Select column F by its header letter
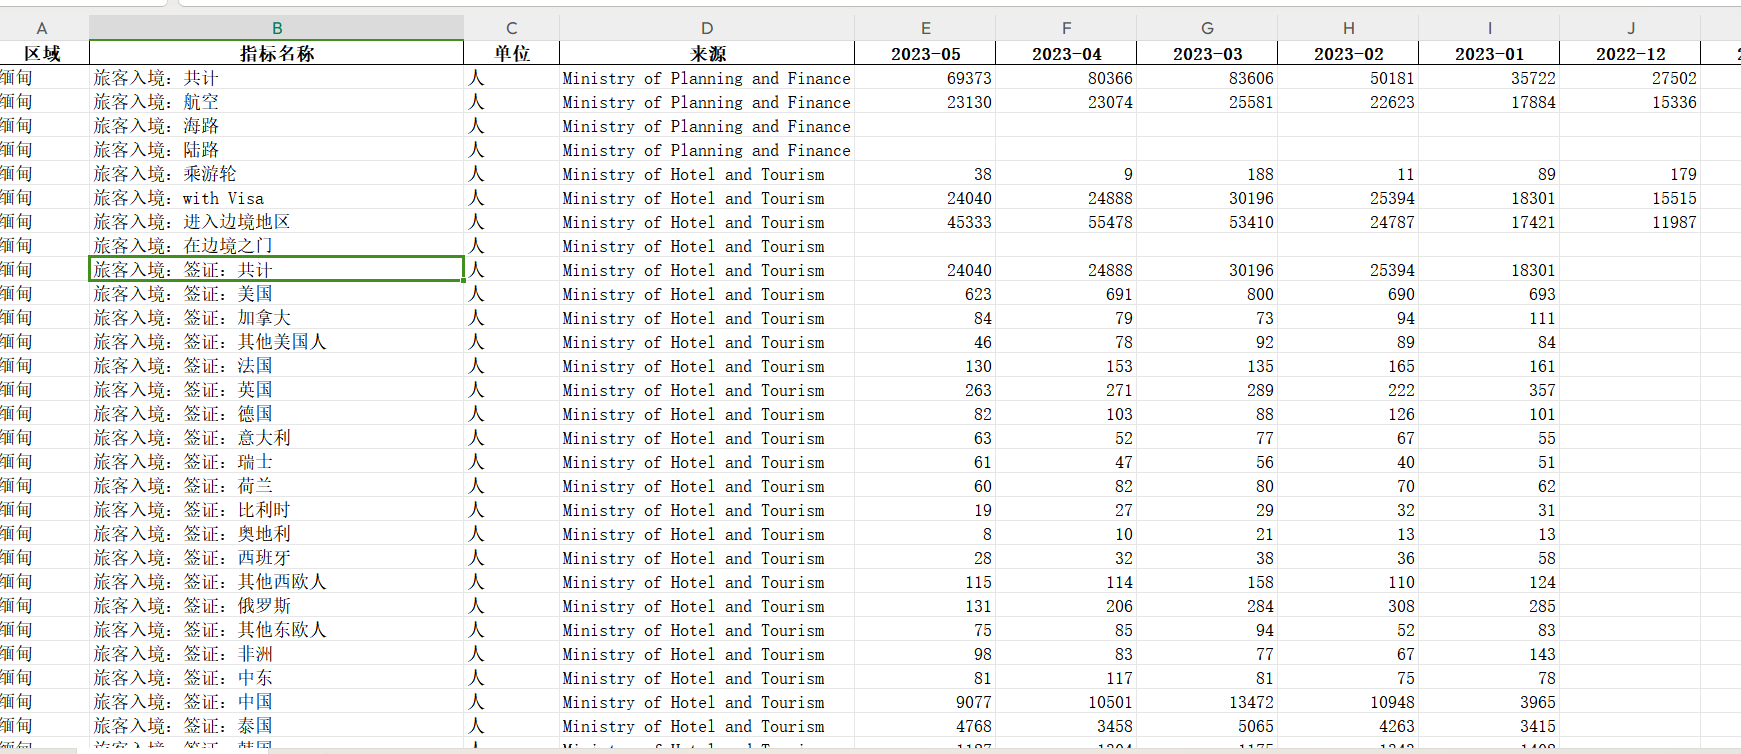Screen dimensions: 1741x754 coord(1067,28)
